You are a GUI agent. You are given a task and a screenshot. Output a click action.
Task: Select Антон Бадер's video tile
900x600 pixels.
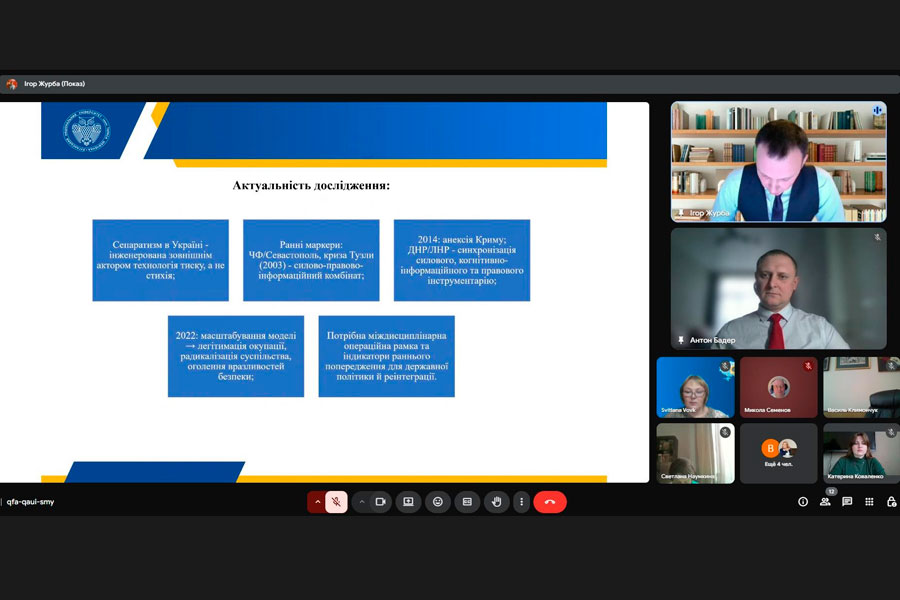pos(779,288)
